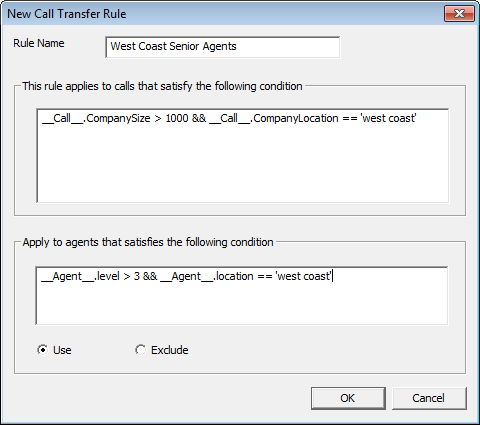480x425 pixels.
Task: Click 'west coast' in call condition
Action: [388, 118]
